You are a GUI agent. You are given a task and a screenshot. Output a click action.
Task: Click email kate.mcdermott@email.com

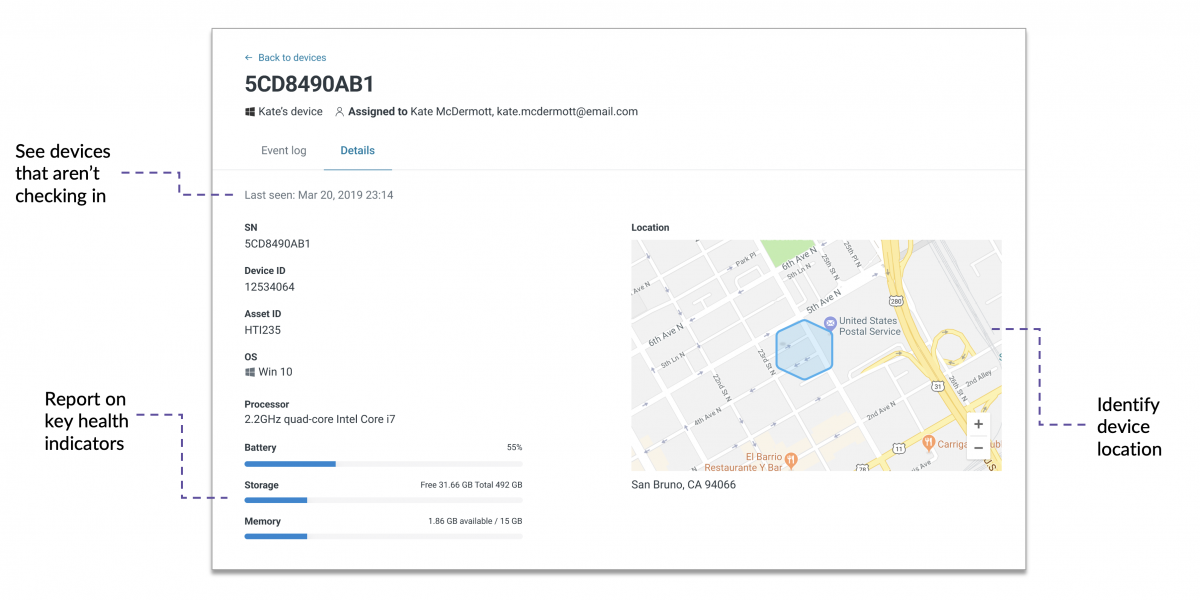(x=567, y=112)
